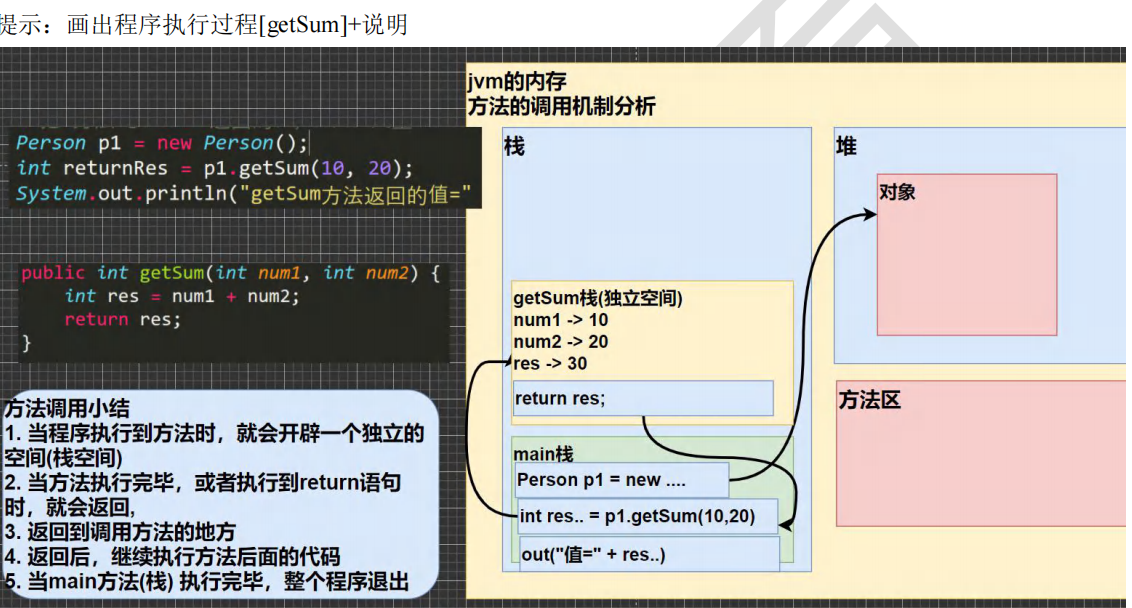Click the '栈' label
The width and height of the screenshot is (1132, 608).
point(514,147)
